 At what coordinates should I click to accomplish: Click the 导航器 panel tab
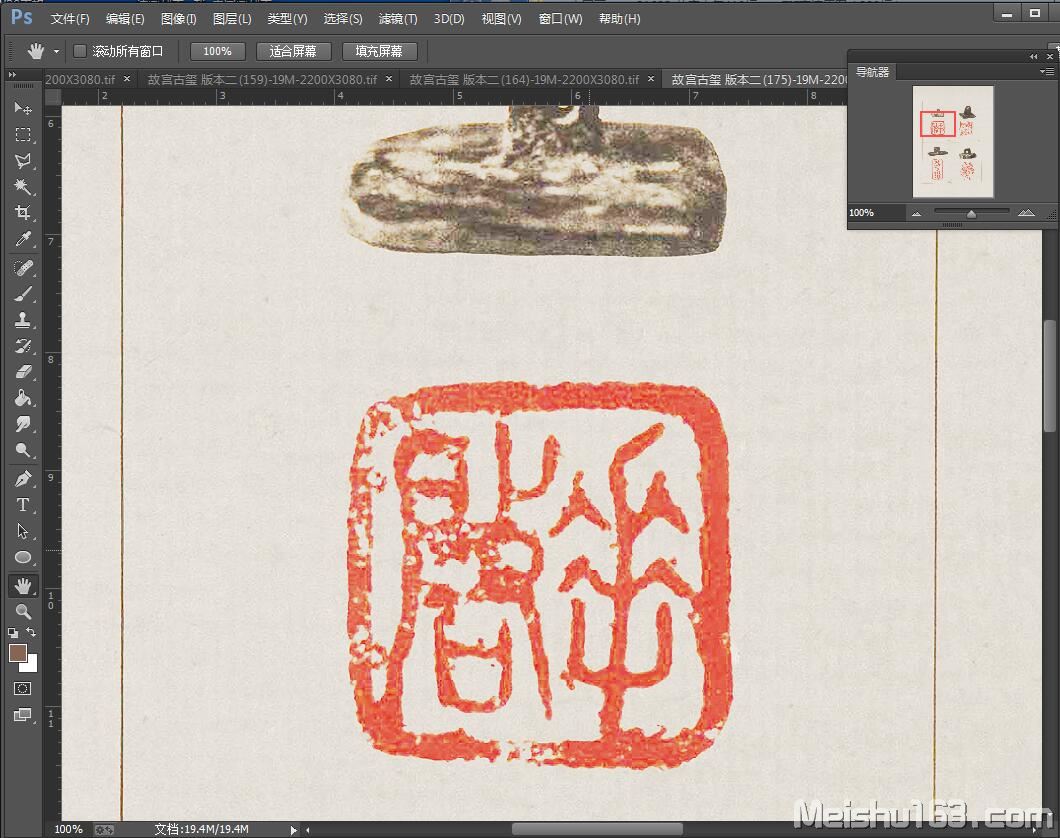pos(873,72)
